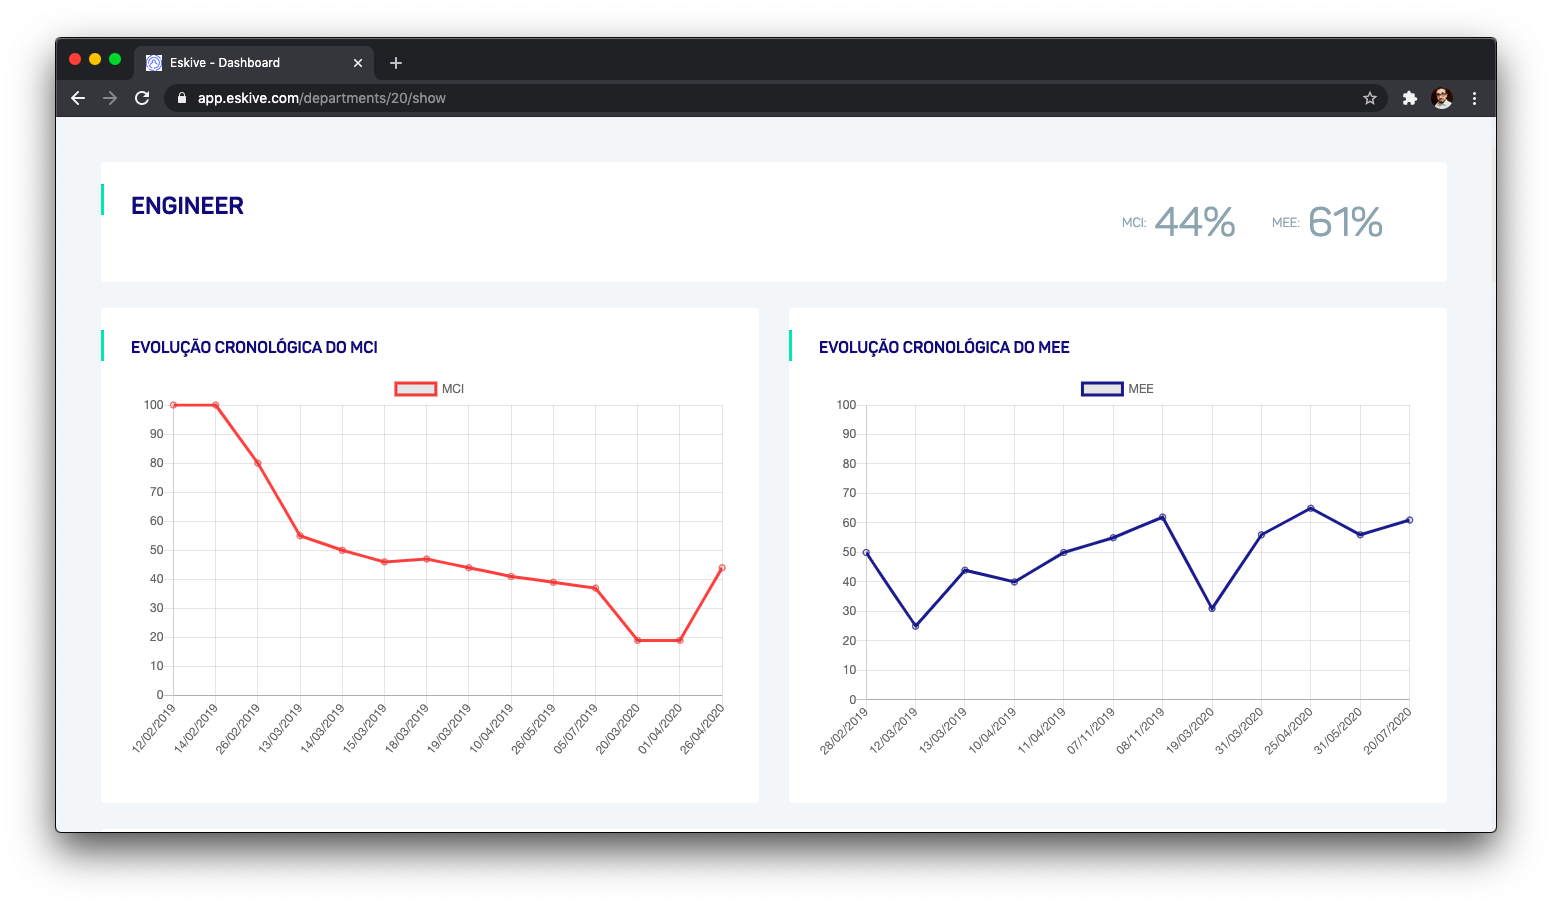1552x906 pixels.
Task: Open the Chrome profile avatar
Action: (x=1442, y=98)
